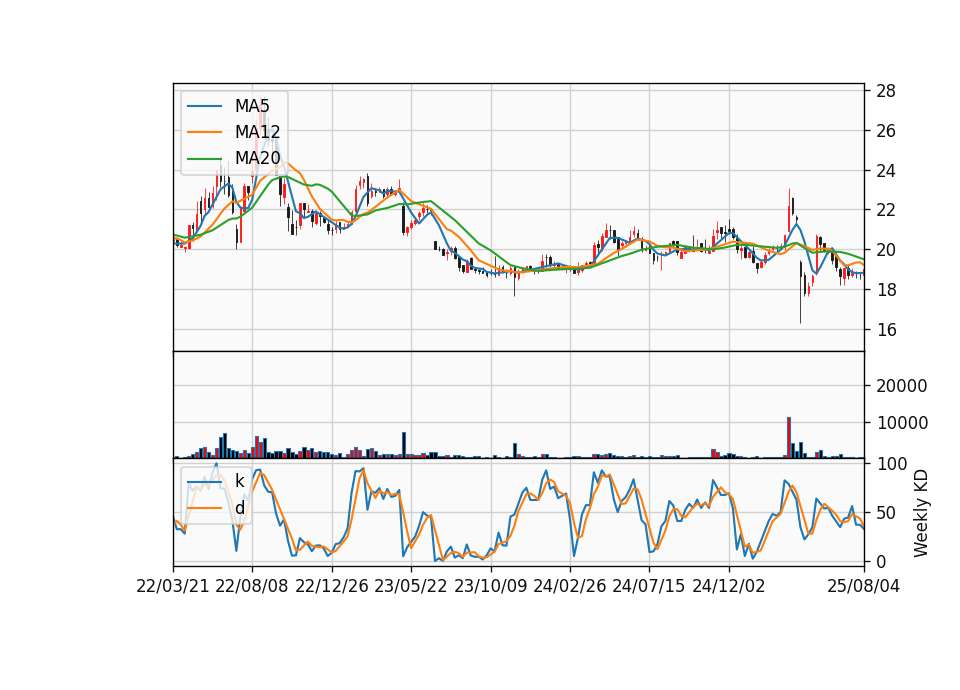Click the KD axis value 50

click(x=886, y=512)
